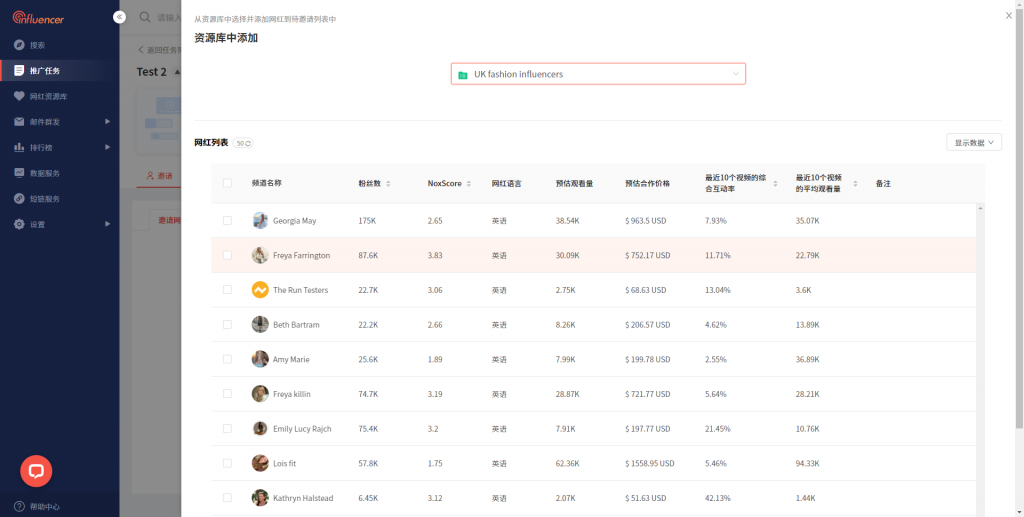Image resolution: width=1024 pixels, height=517 pixels.
Task: Click the orange chat support bubble icon
Action: [x=36, y=470]
